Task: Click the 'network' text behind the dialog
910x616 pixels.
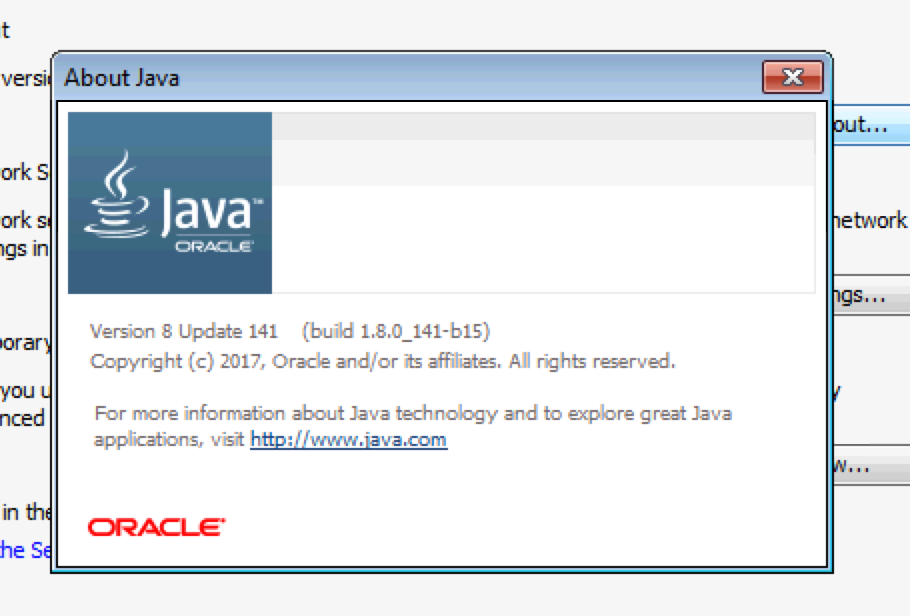Action: click(x=869, y=220)
